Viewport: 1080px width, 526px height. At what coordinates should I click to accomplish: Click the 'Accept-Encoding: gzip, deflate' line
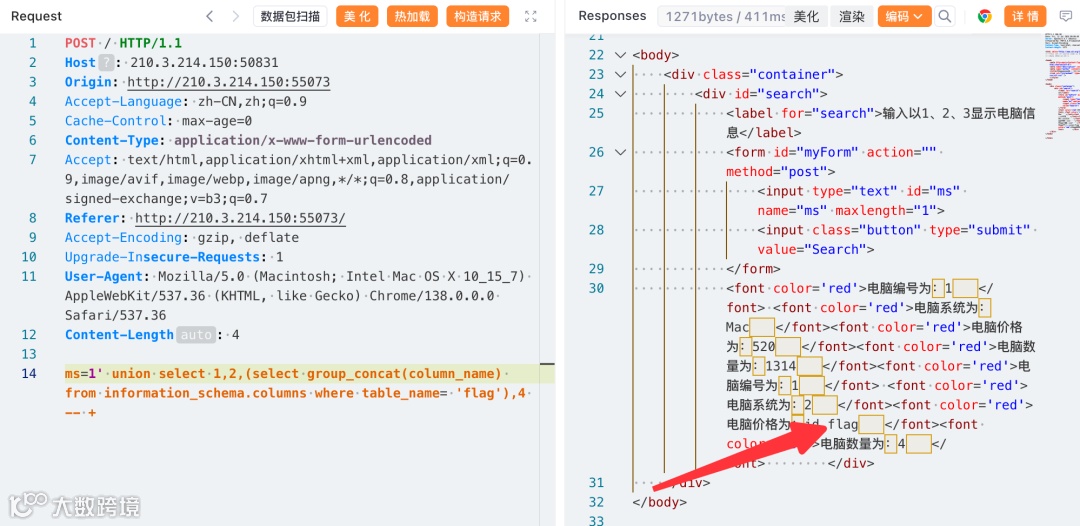click(182, 238)
